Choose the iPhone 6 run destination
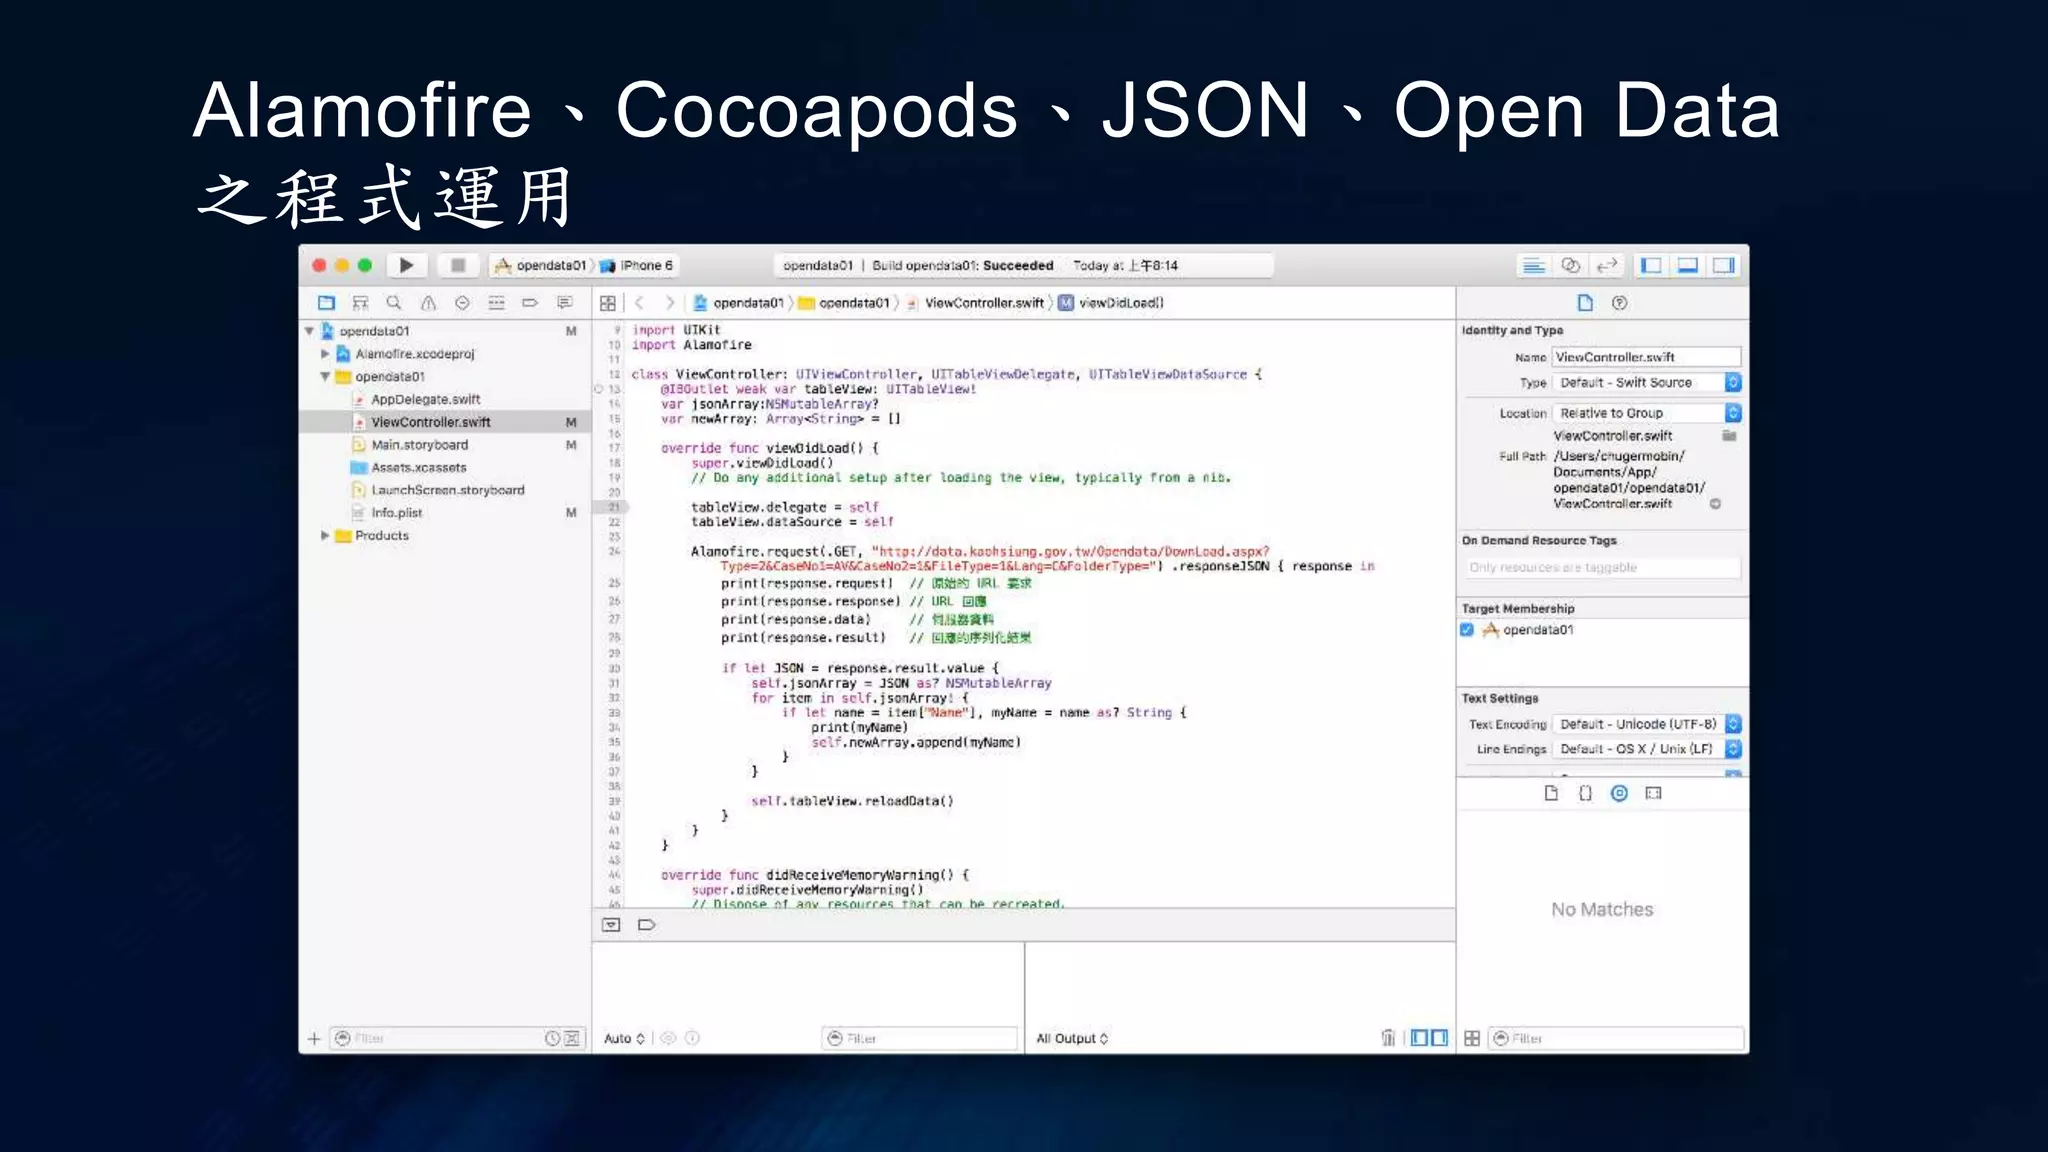 click(637, 265)
